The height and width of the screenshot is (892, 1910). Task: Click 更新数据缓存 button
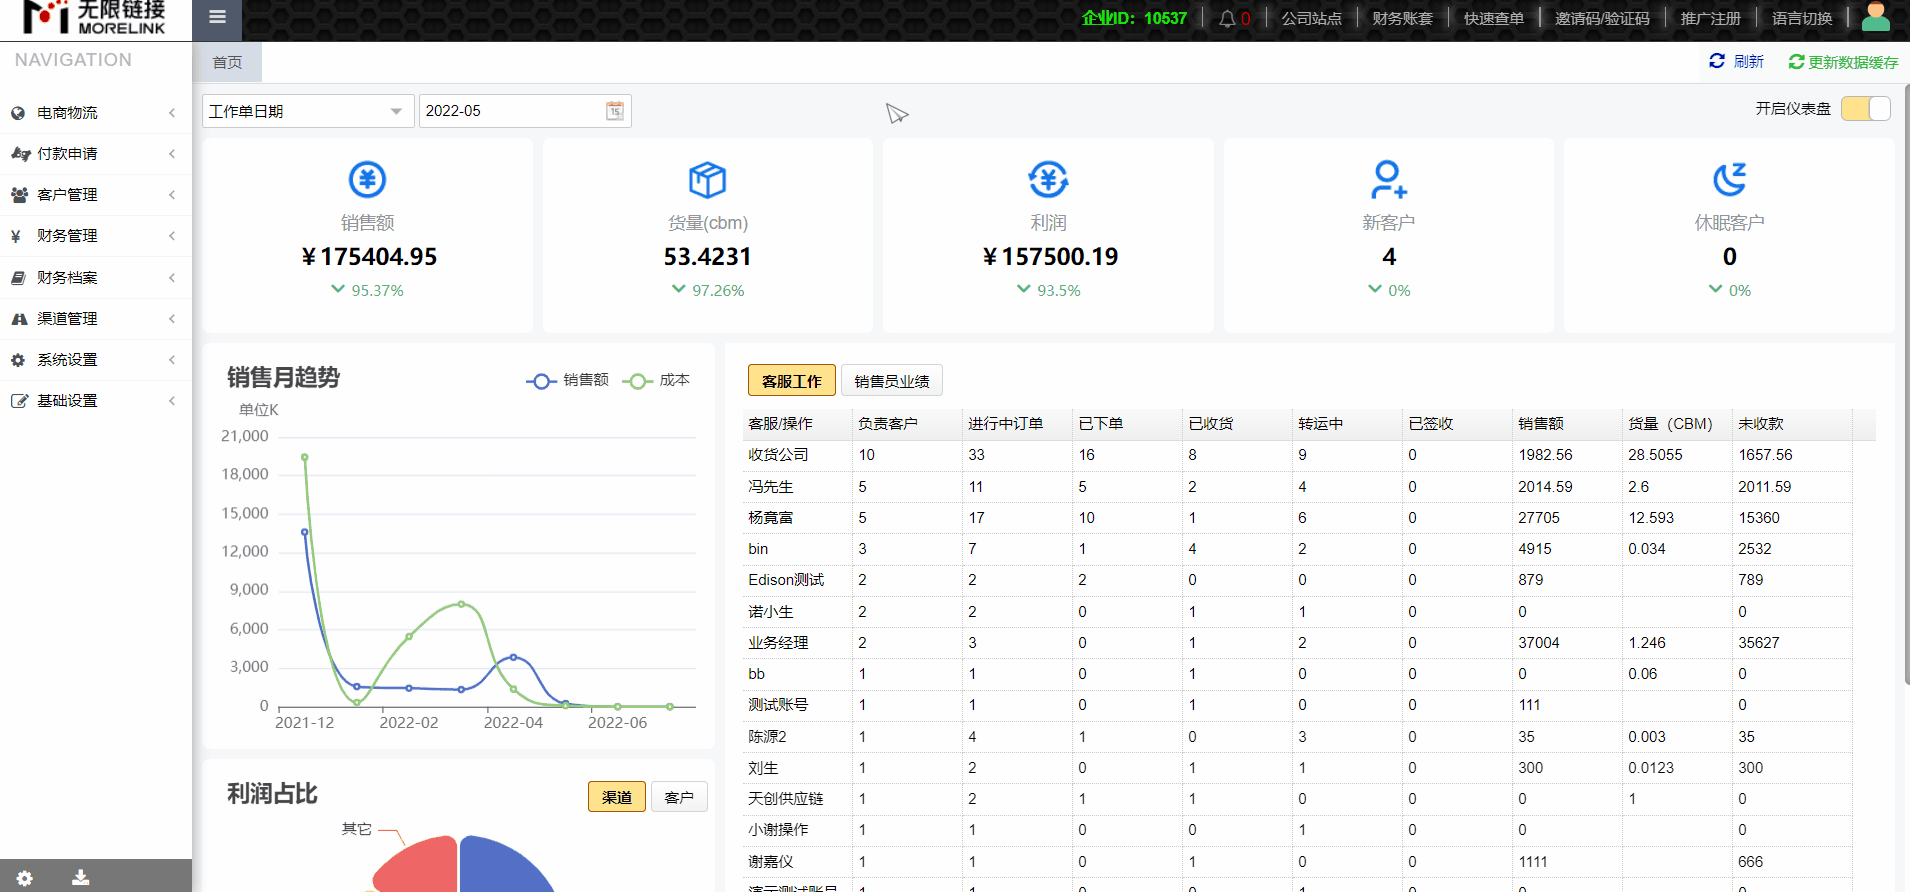1843,62
